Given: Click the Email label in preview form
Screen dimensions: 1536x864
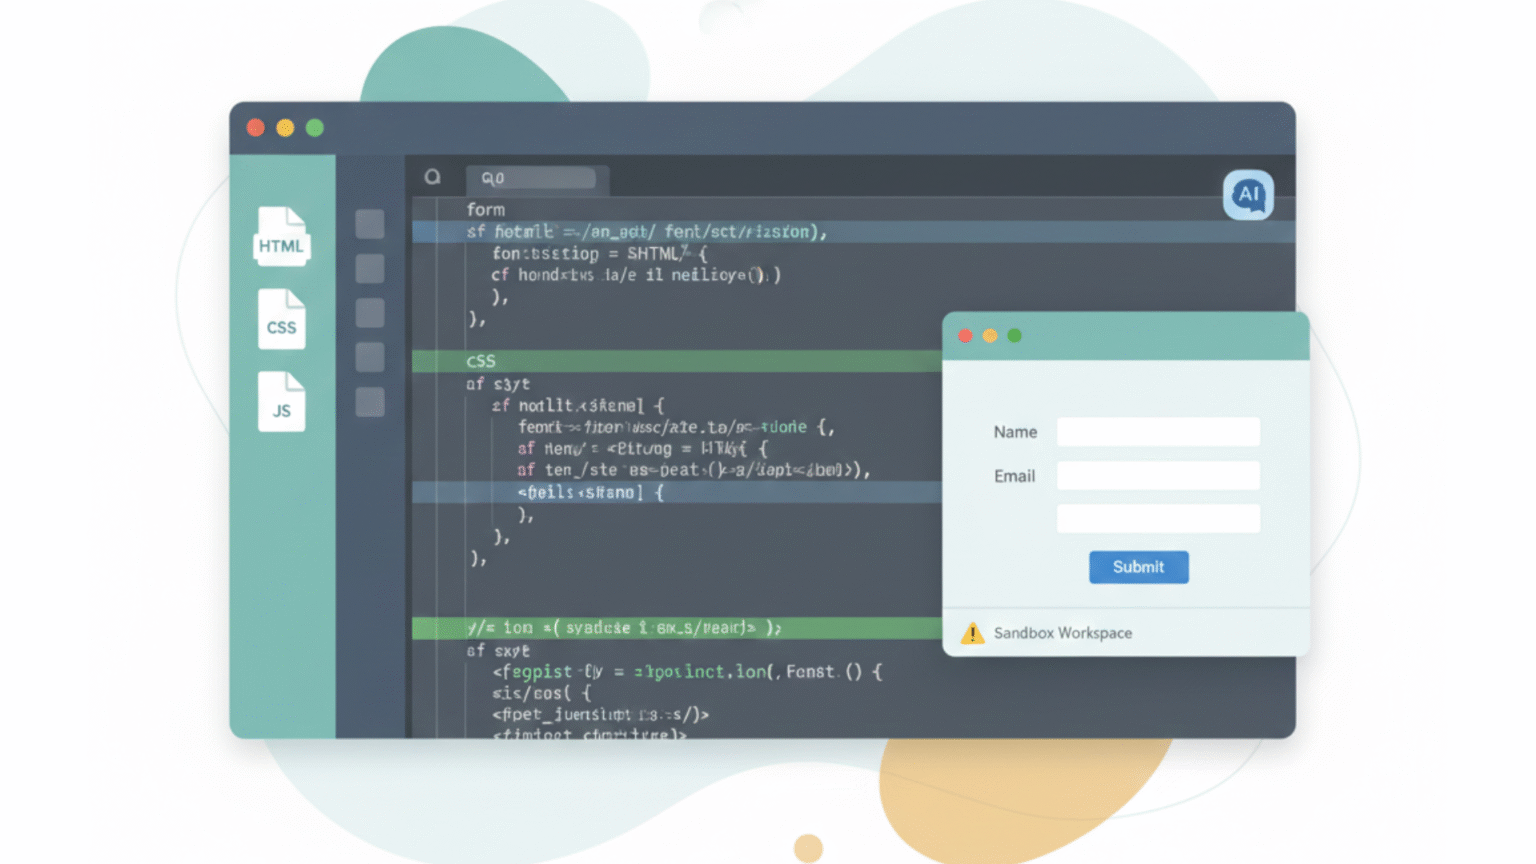Looking at the screenshot, I should [1014, 476].
